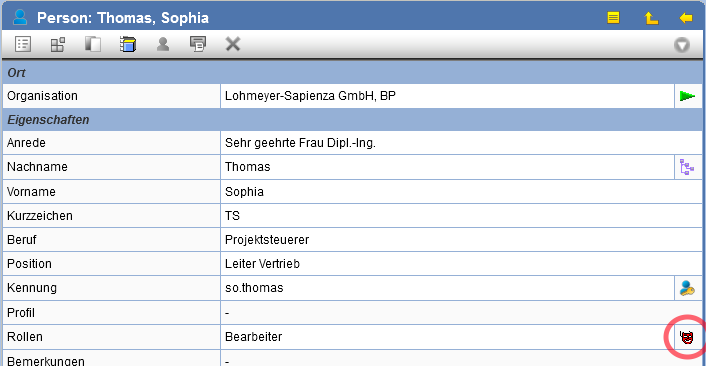Screen dimensions: 706x366
Task: Click the stacked windows toolbar icon
Action: point(198,44)
